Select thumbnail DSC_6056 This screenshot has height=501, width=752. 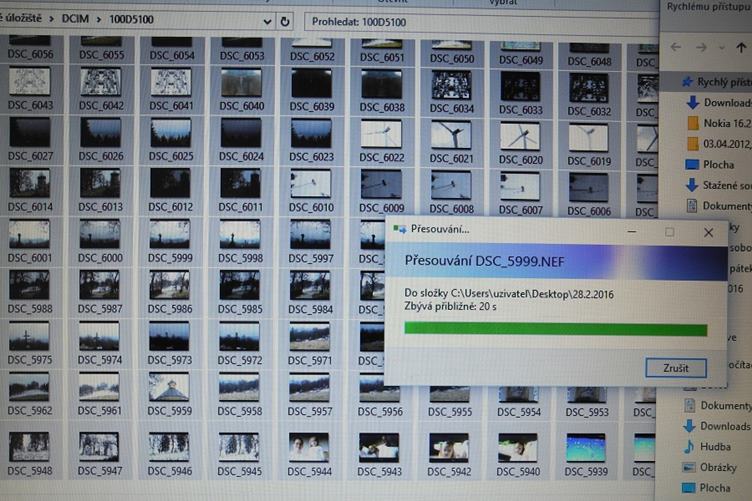[30, 47]
